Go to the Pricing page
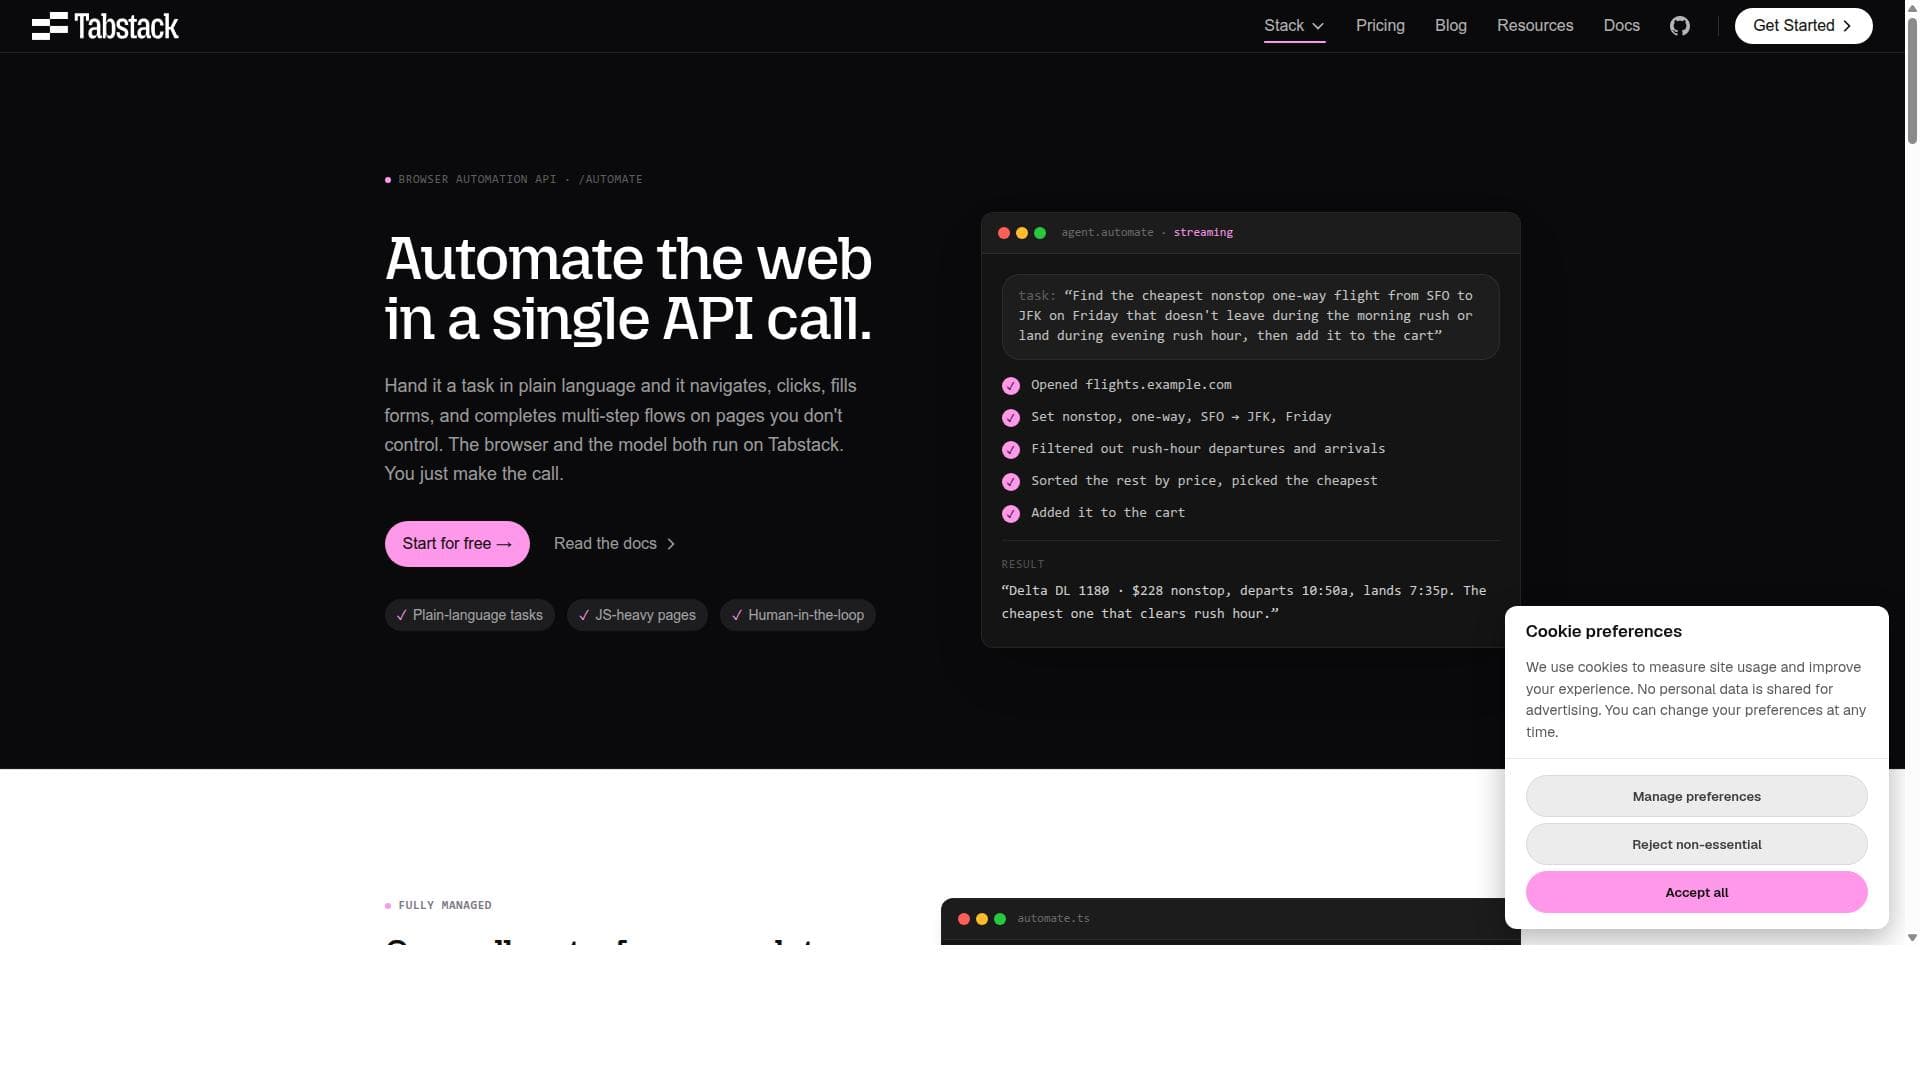Viewport: 1920px width, 1080px height. (1380, 26)
